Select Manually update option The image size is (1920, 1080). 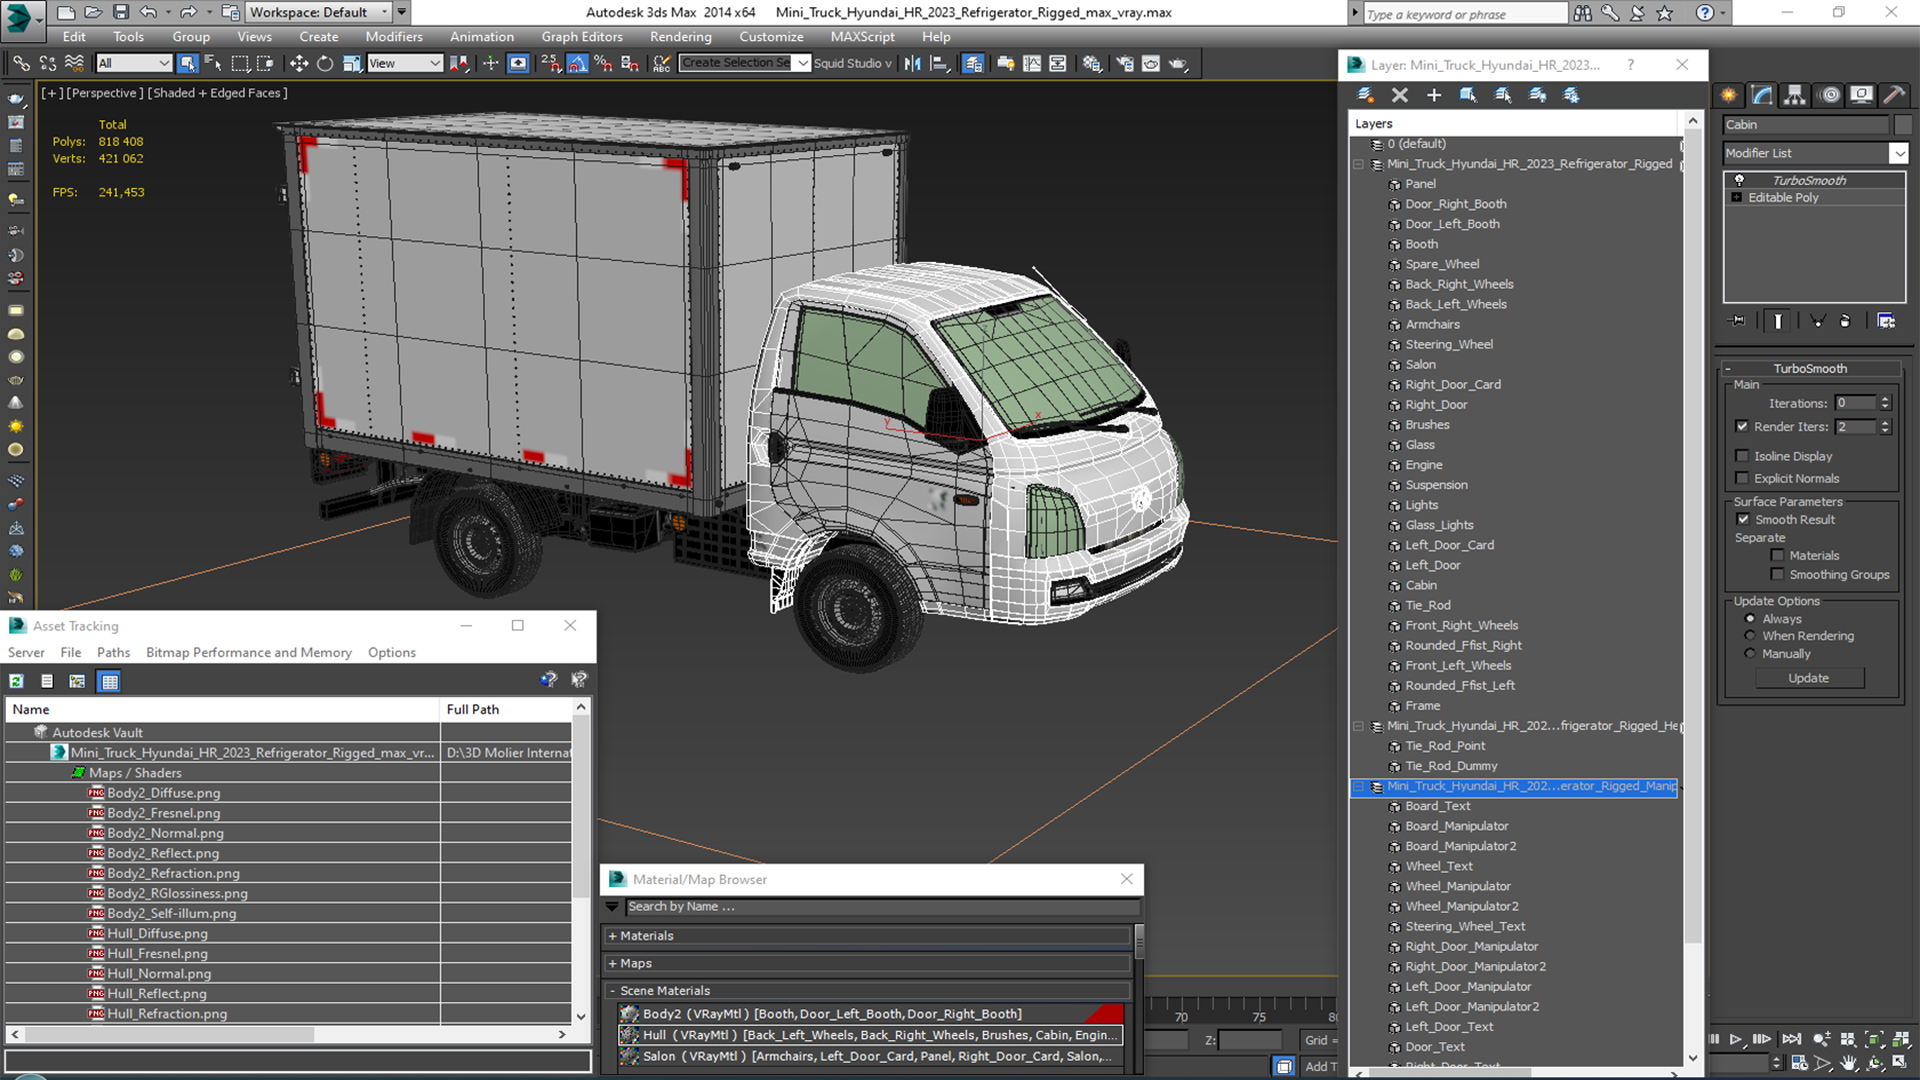pos(1750,654)
